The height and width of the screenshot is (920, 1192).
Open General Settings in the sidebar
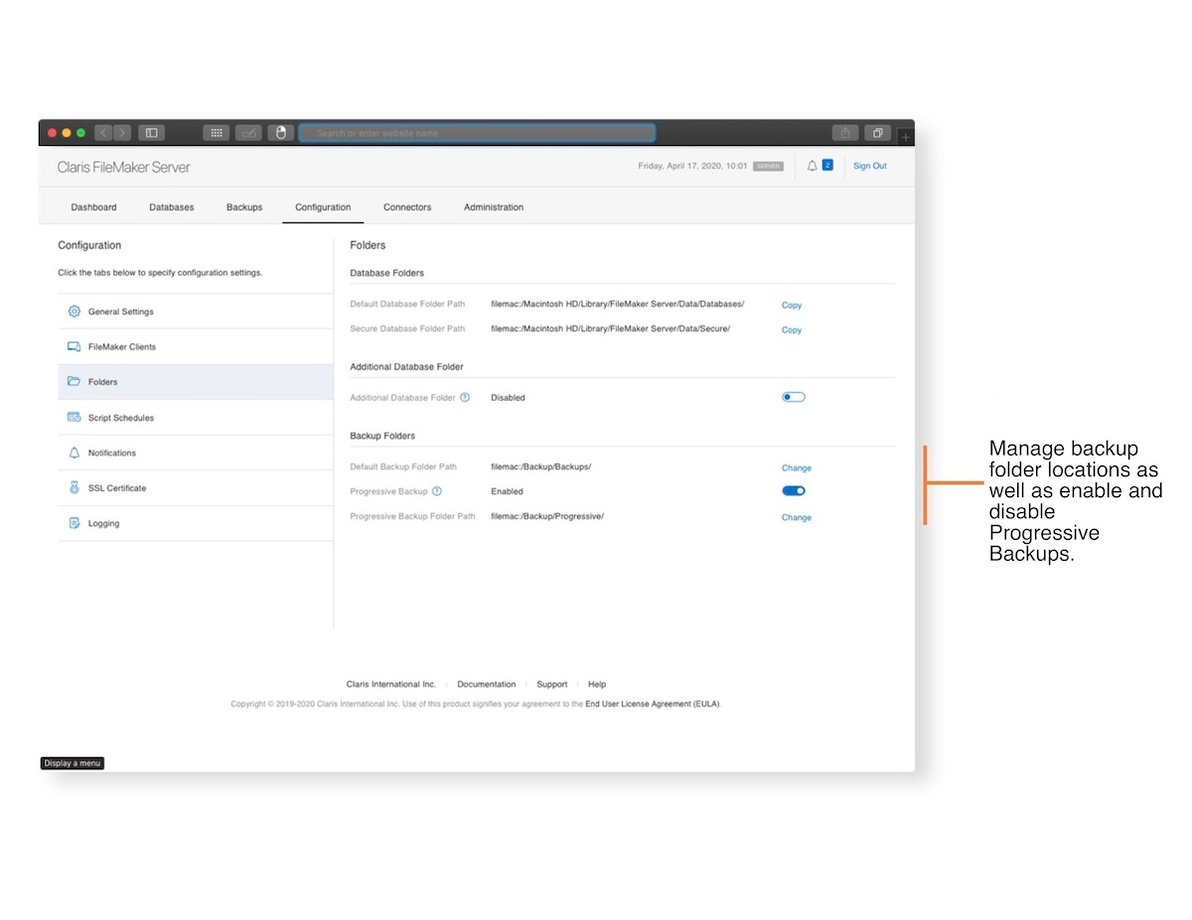pos(195,311)
